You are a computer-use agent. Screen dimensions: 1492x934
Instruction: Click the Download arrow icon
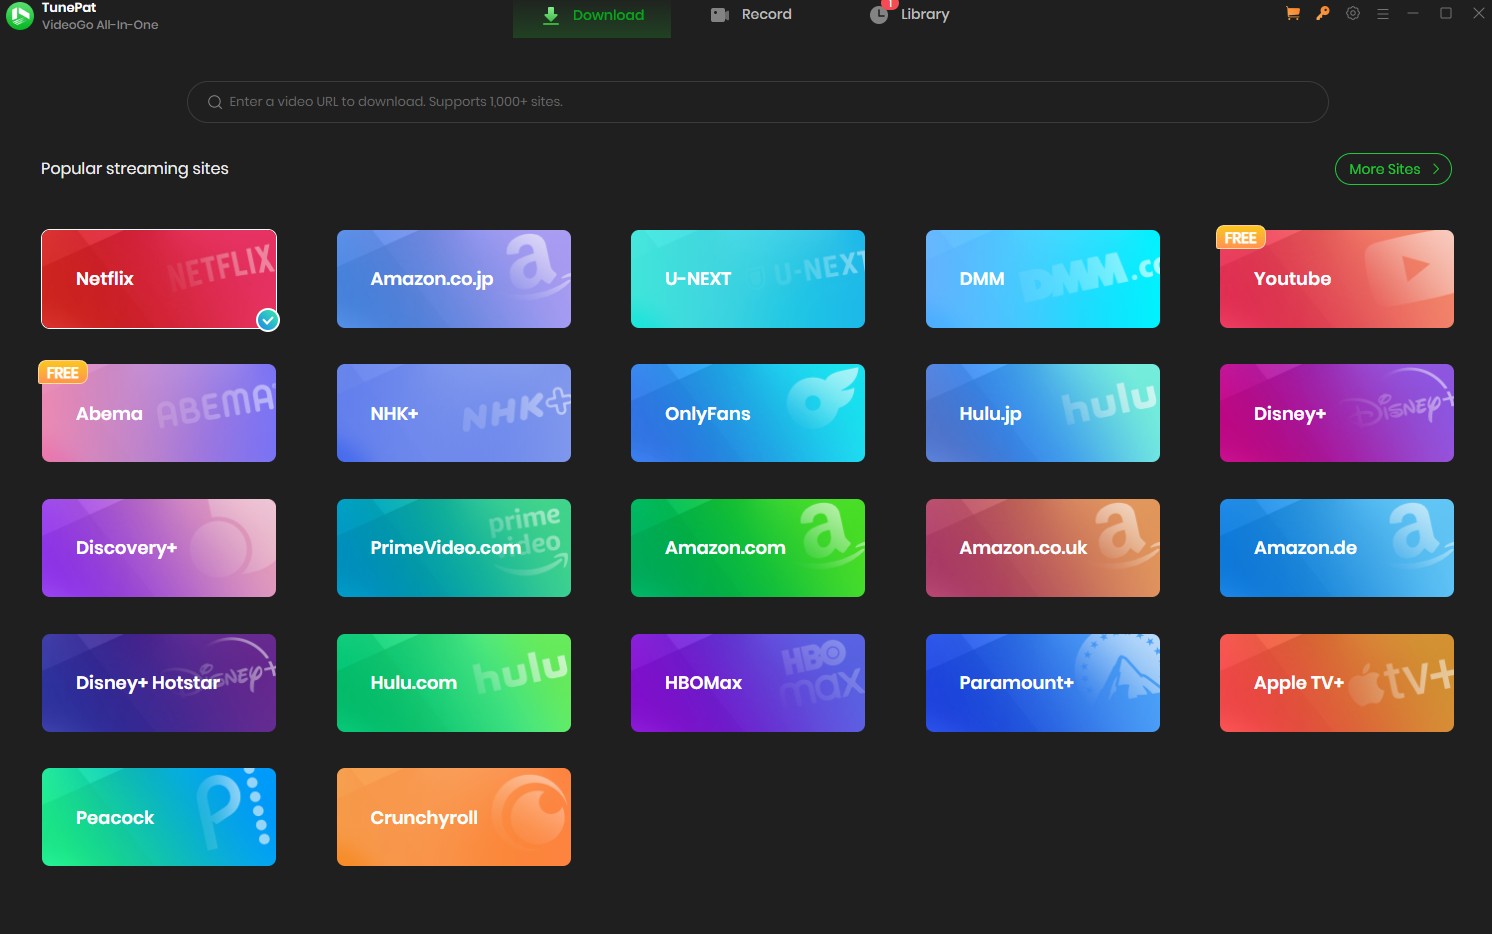(x=550, y=15)
